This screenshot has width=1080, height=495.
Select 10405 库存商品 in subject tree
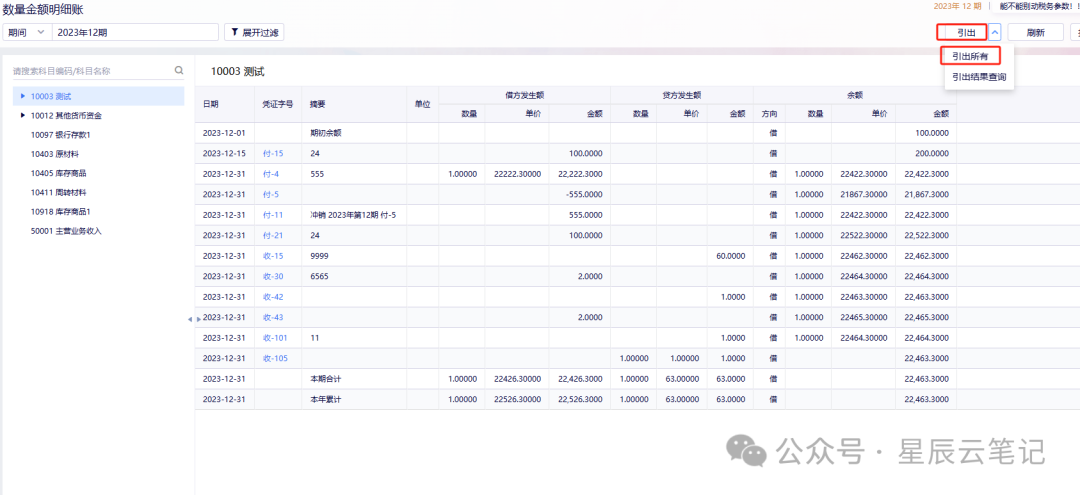coord(59,173)
